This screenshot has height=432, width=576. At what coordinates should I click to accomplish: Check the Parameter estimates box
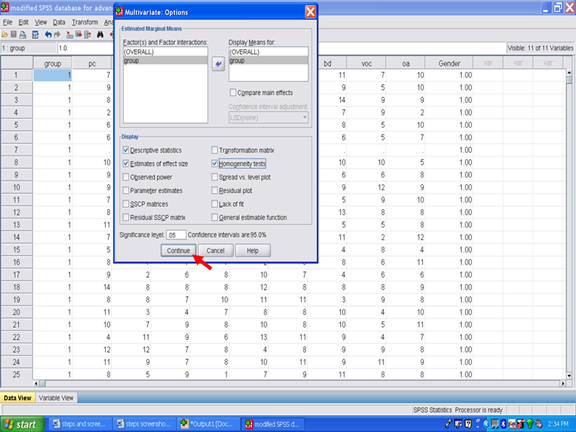click(126, 190)
